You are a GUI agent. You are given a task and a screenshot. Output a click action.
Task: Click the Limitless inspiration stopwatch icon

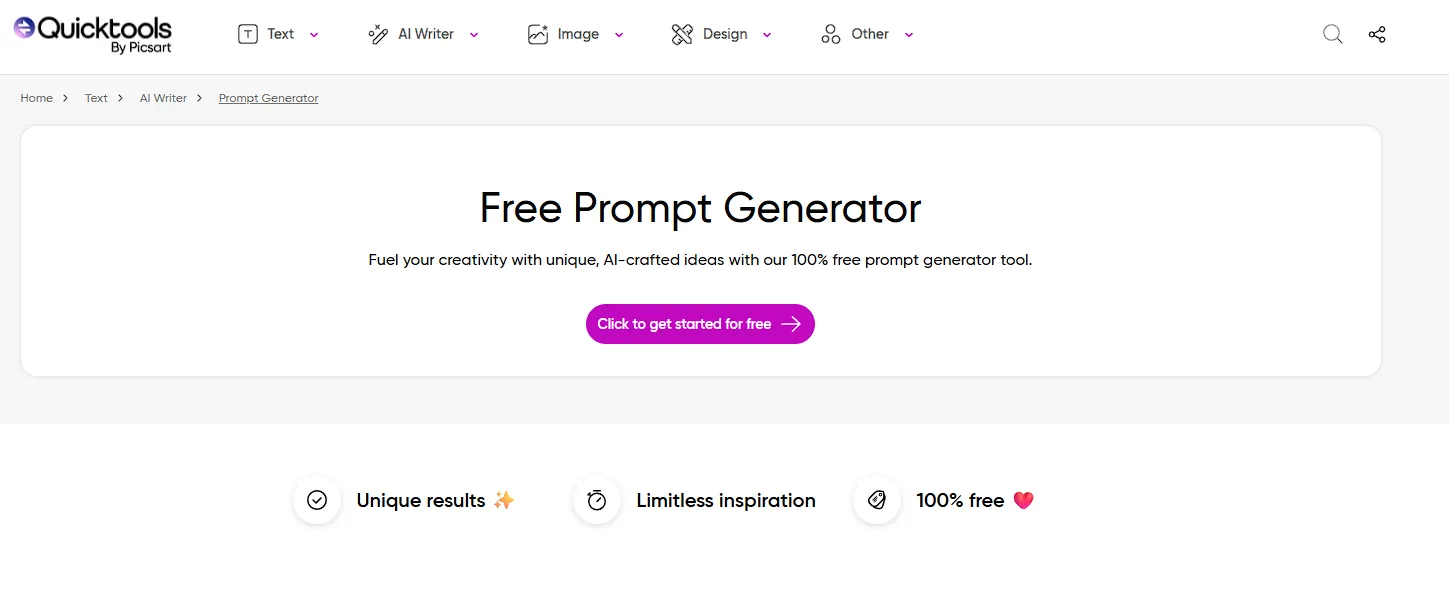[597, 500]
